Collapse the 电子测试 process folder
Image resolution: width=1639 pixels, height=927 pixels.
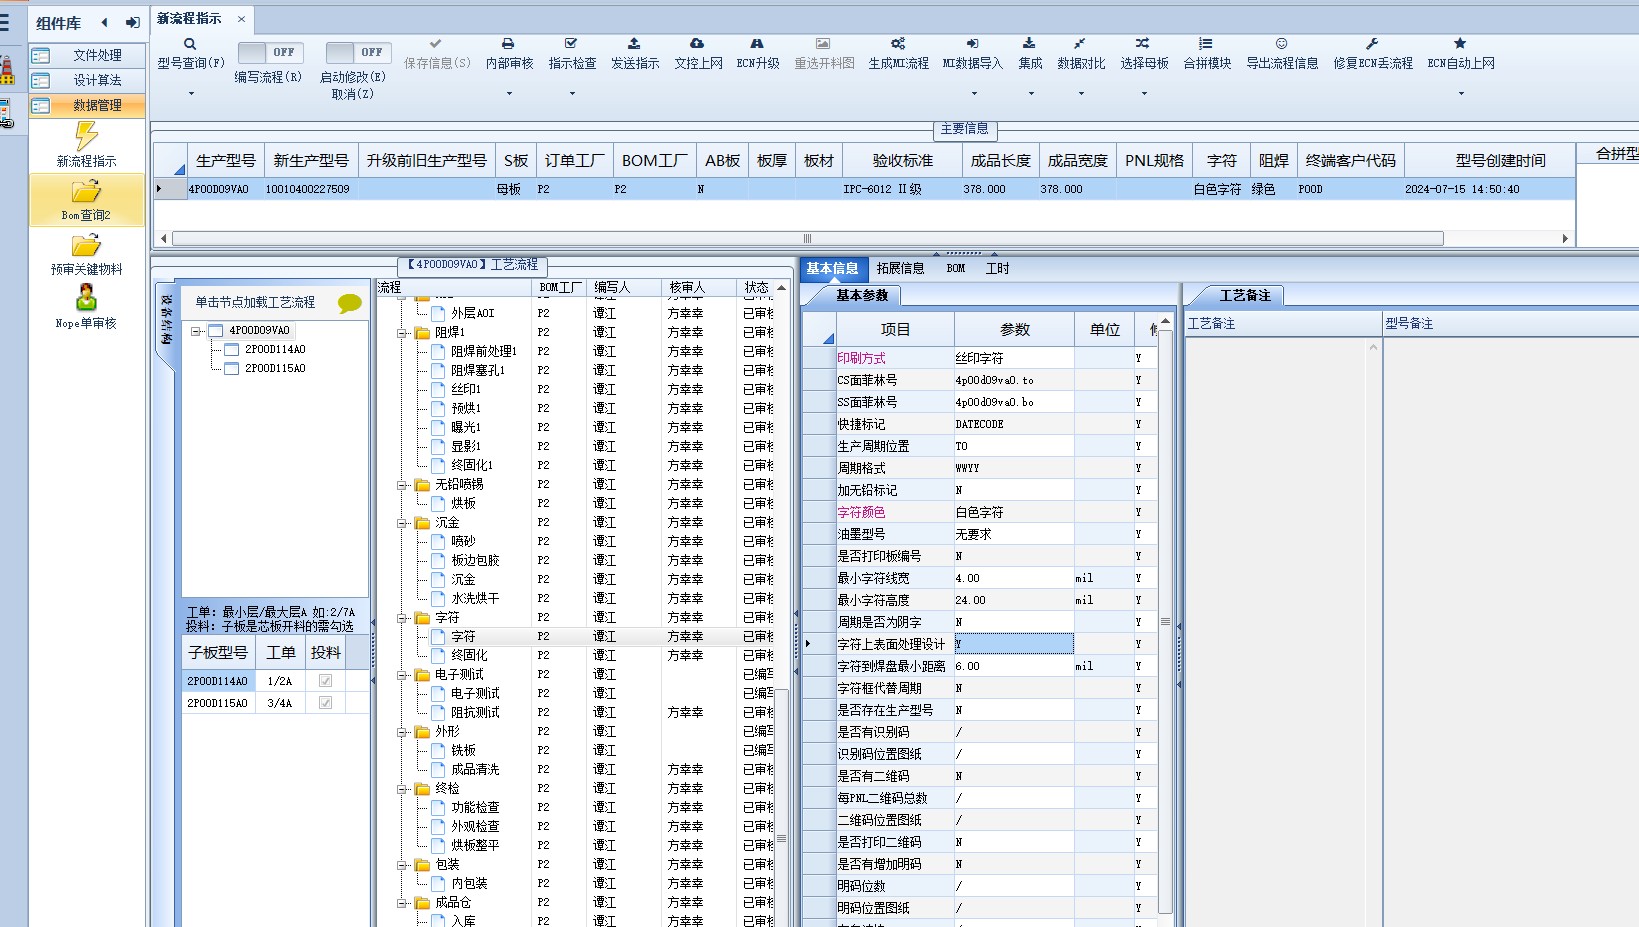pyautogui.click(x=403, y=675)
